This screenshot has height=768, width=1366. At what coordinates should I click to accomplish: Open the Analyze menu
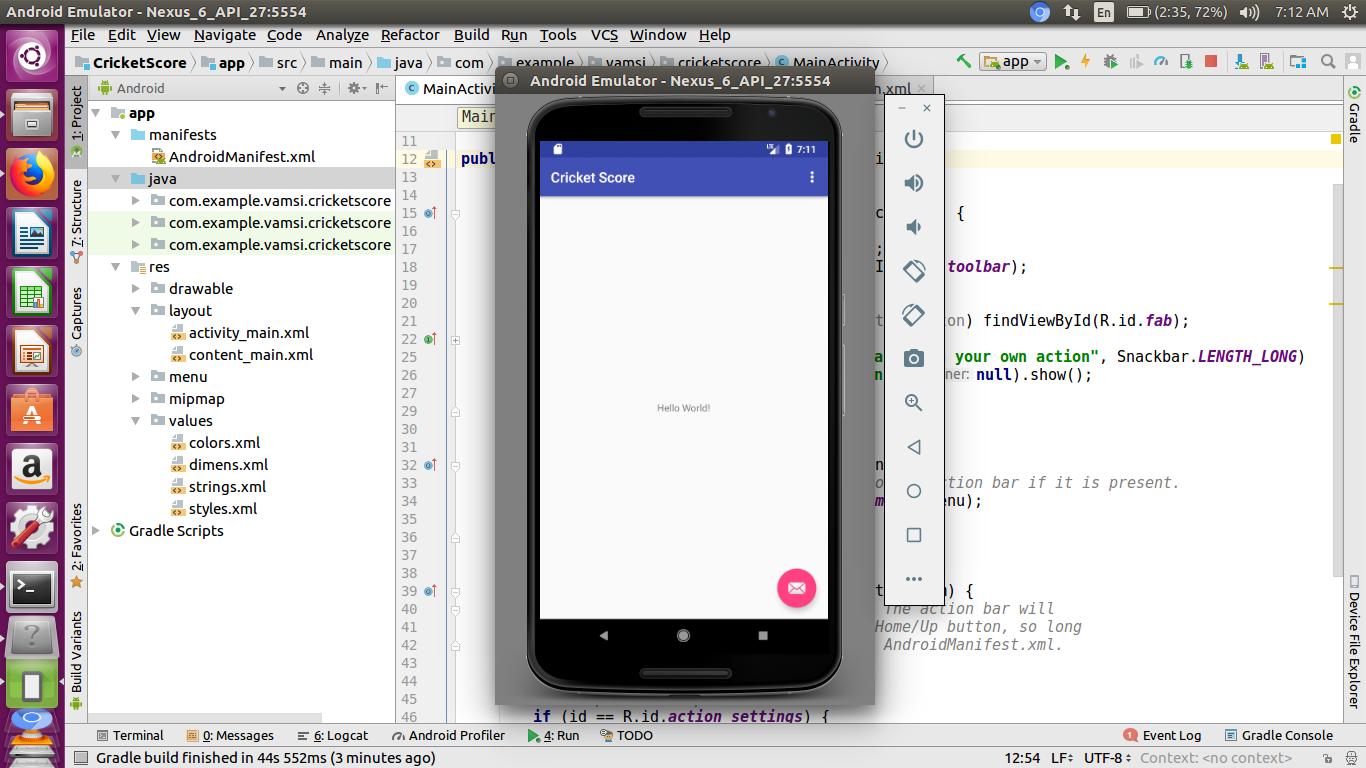(x=343, y=34)
